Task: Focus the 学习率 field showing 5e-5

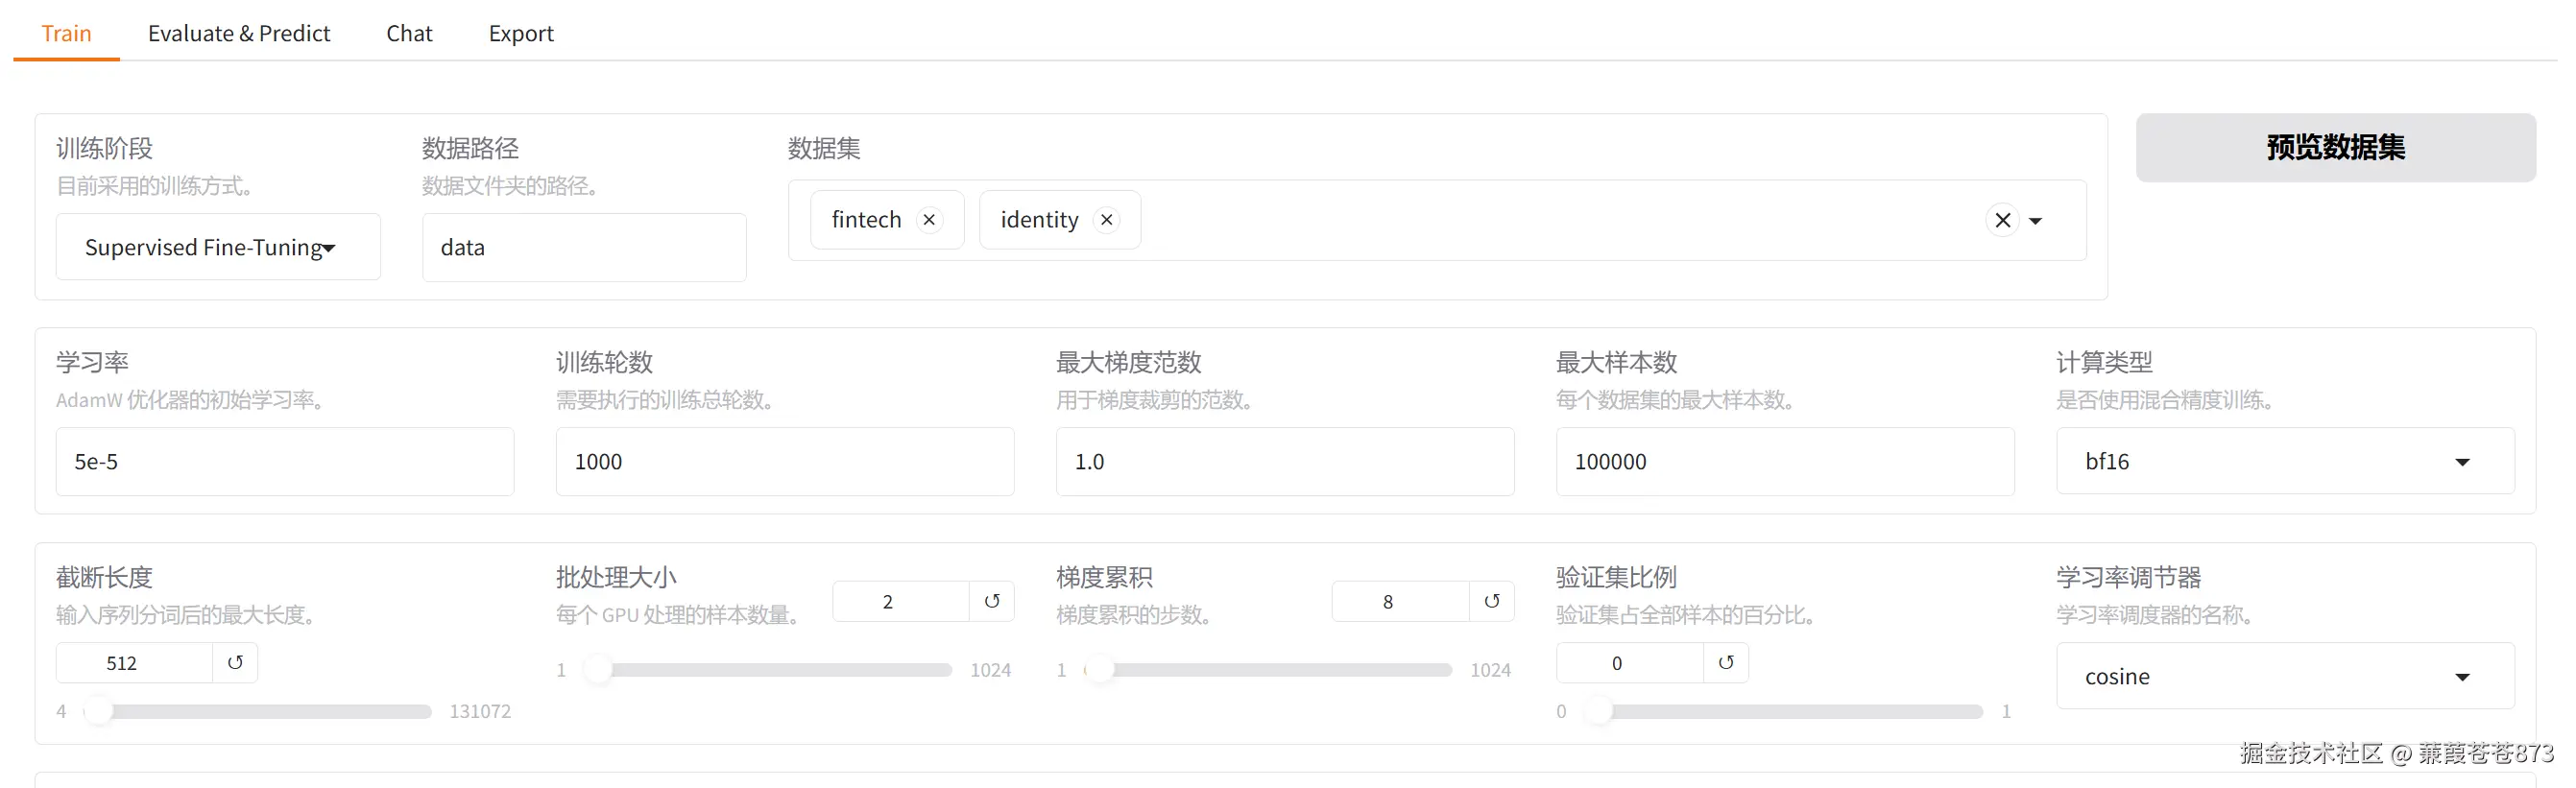Action: pos(285,461)
